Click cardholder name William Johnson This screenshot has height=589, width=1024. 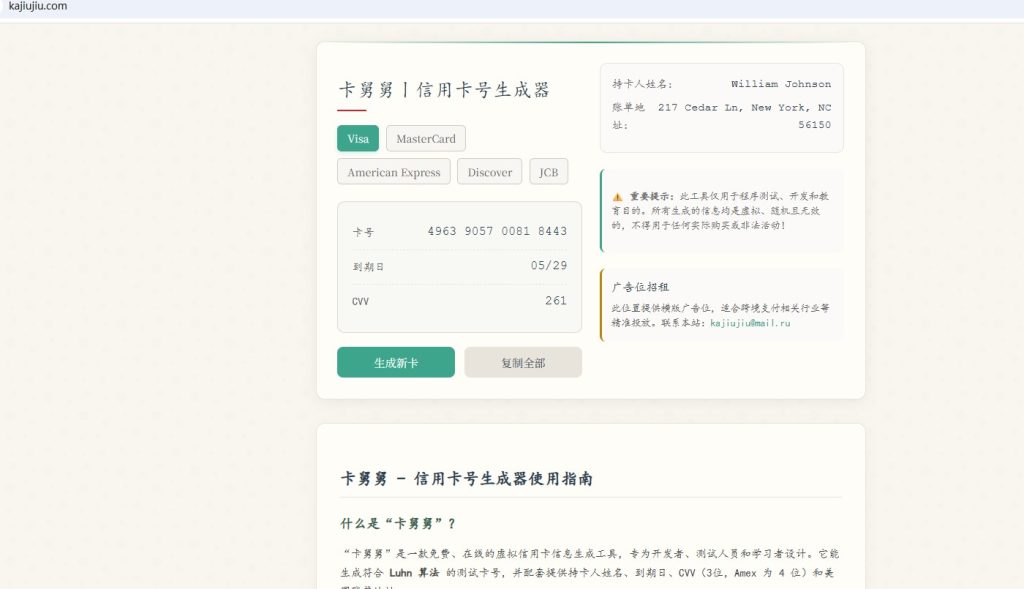pos(780,84)
